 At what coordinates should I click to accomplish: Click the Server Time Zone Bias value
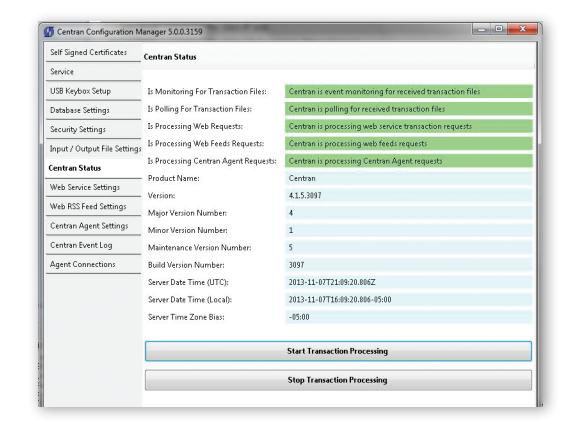tap(408, 317)
